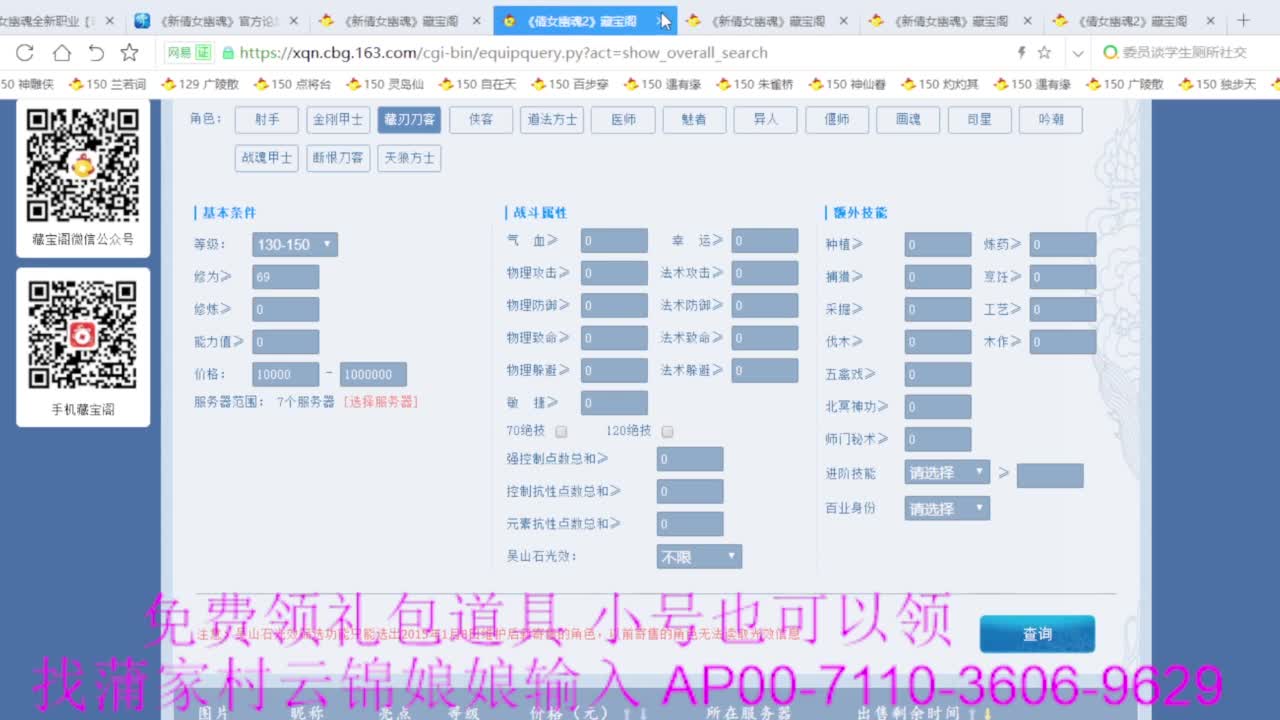Switch to the 女幽魂全新职业 tab

point(50,20)
